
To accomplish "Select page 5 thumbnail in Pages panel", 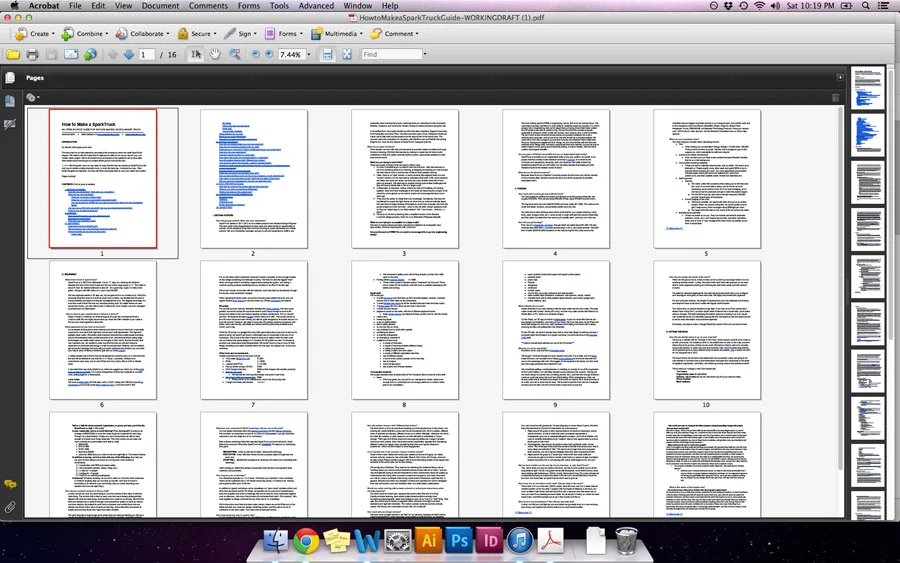I will point(707,179).
